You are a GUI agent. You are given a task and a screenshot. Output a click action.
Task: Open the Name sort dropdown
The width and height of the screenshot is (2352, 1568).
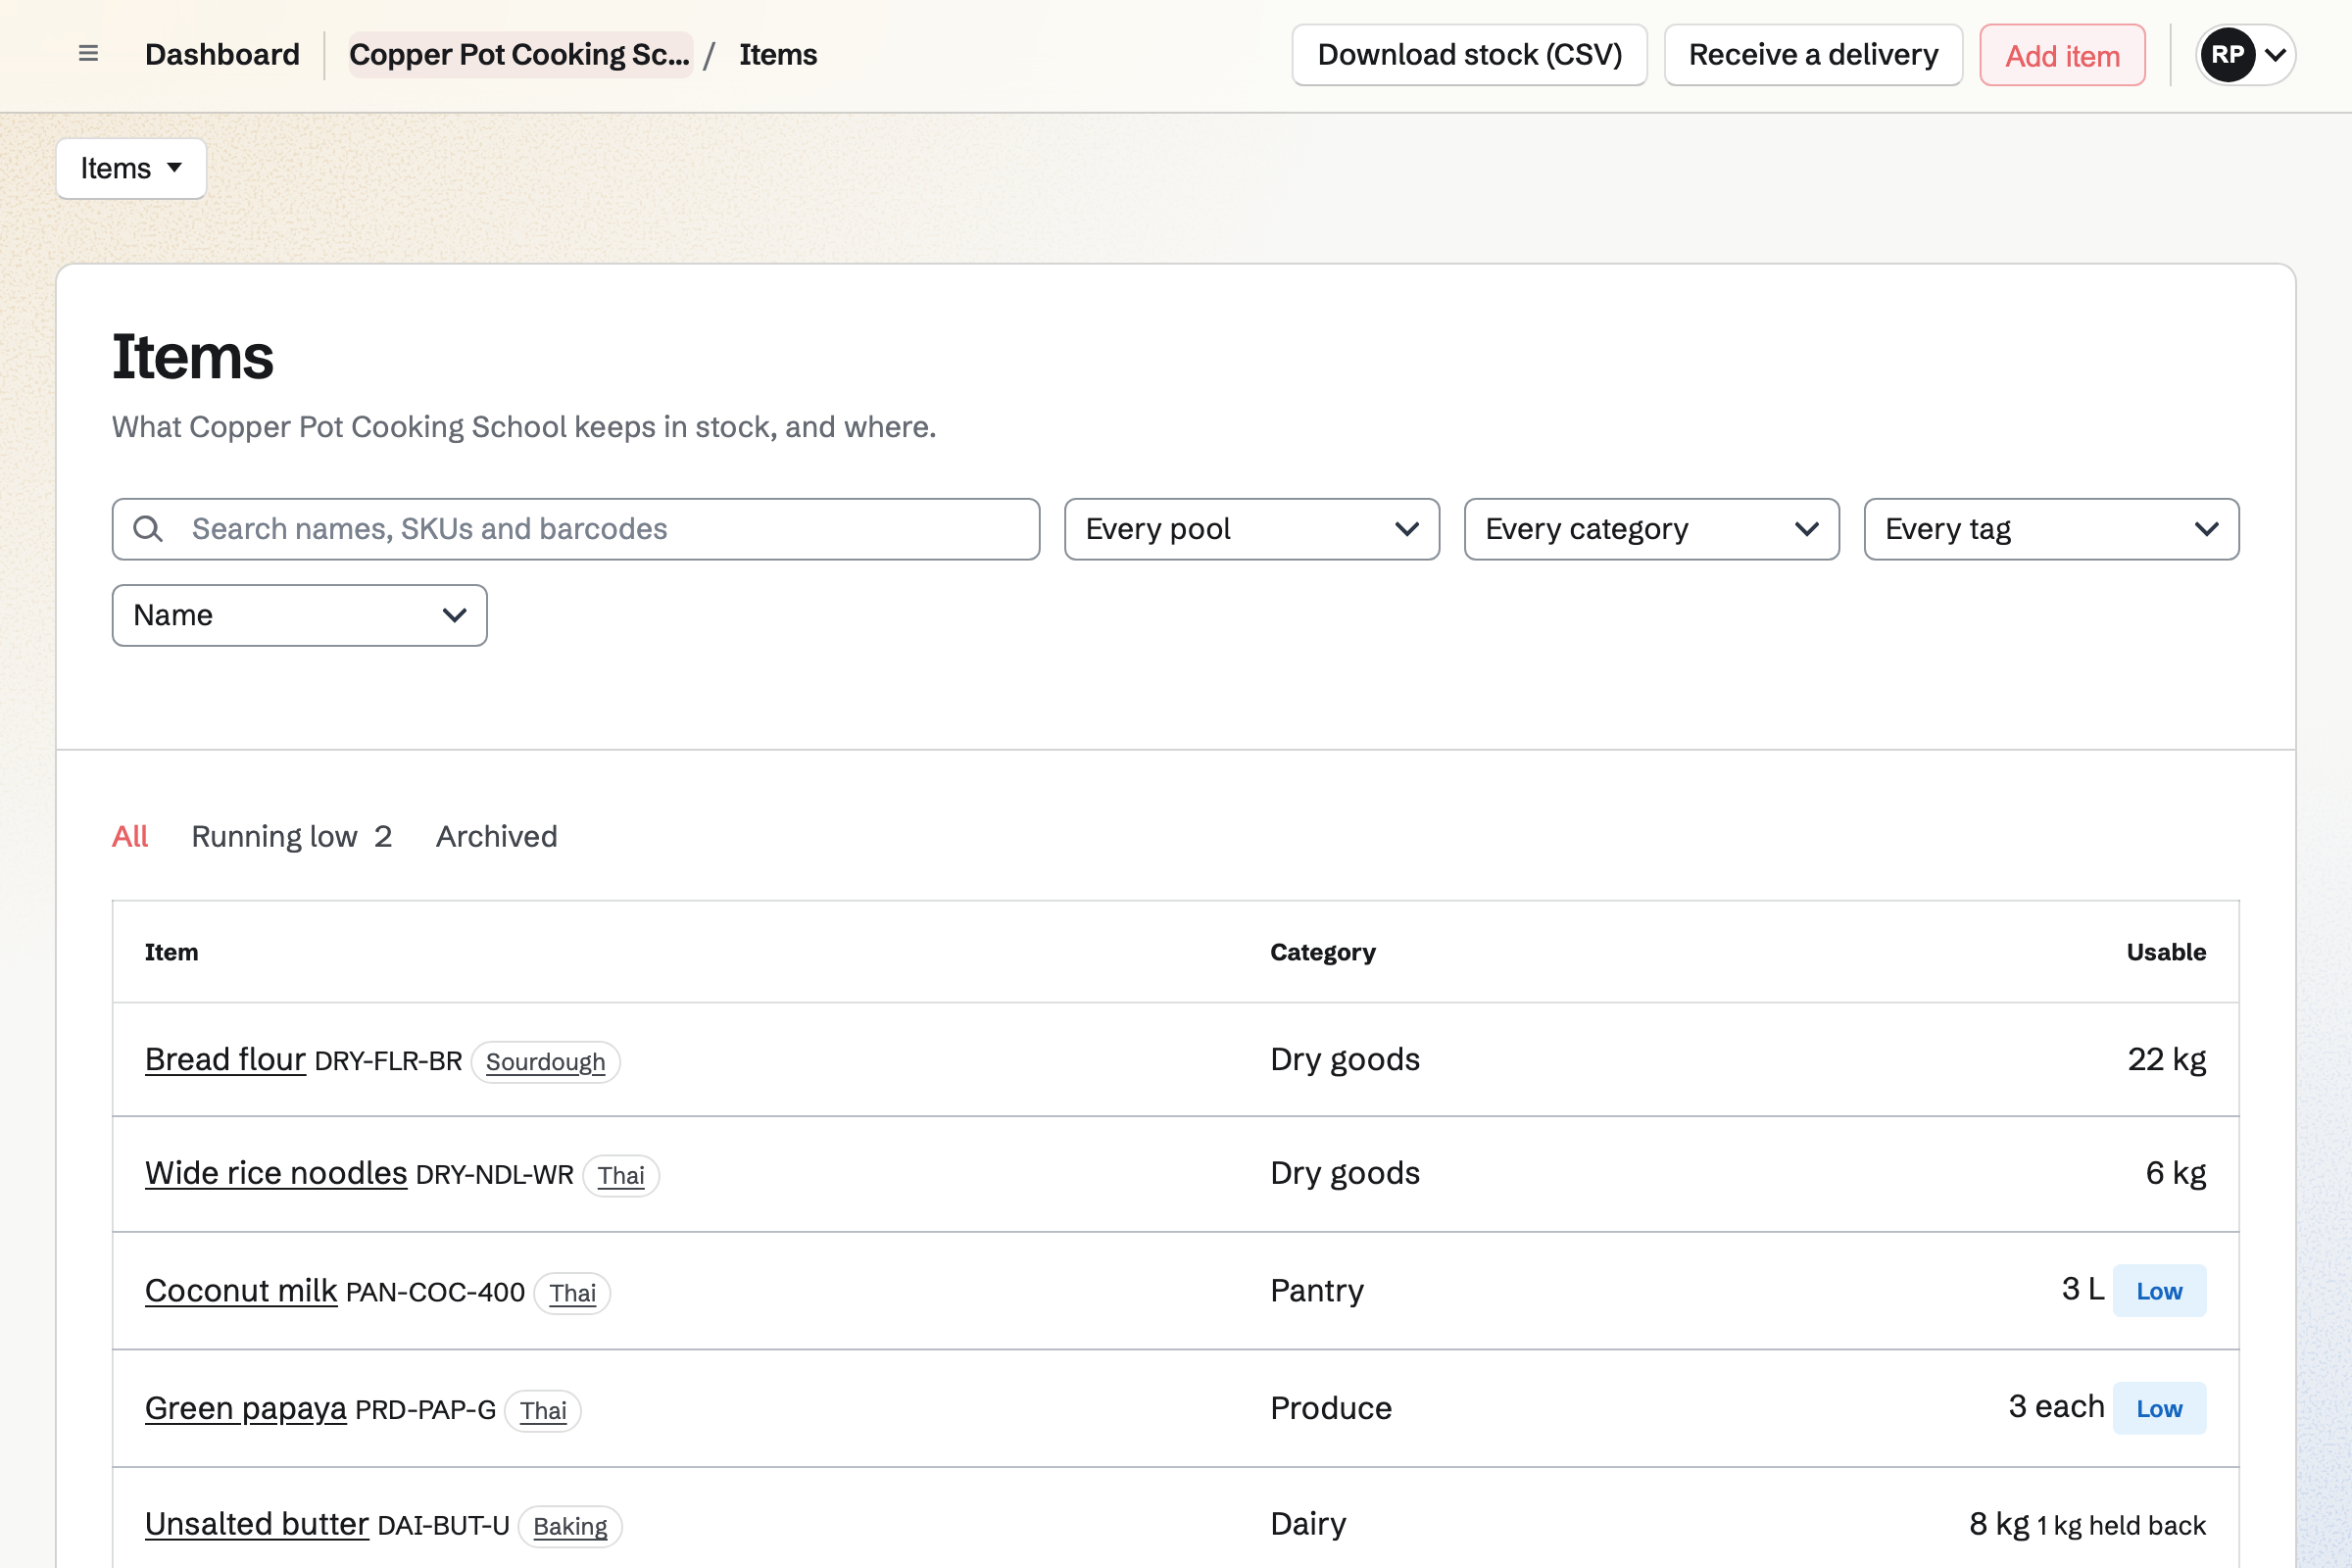[299, 615]
